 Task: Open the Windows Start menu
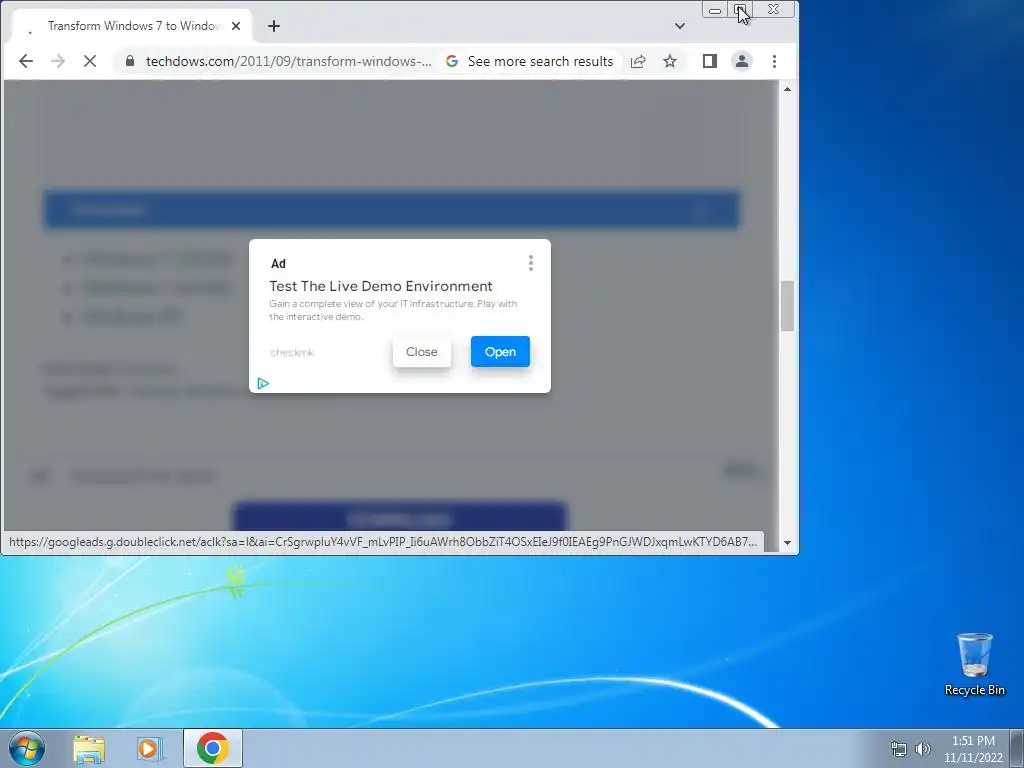point(27,748)
